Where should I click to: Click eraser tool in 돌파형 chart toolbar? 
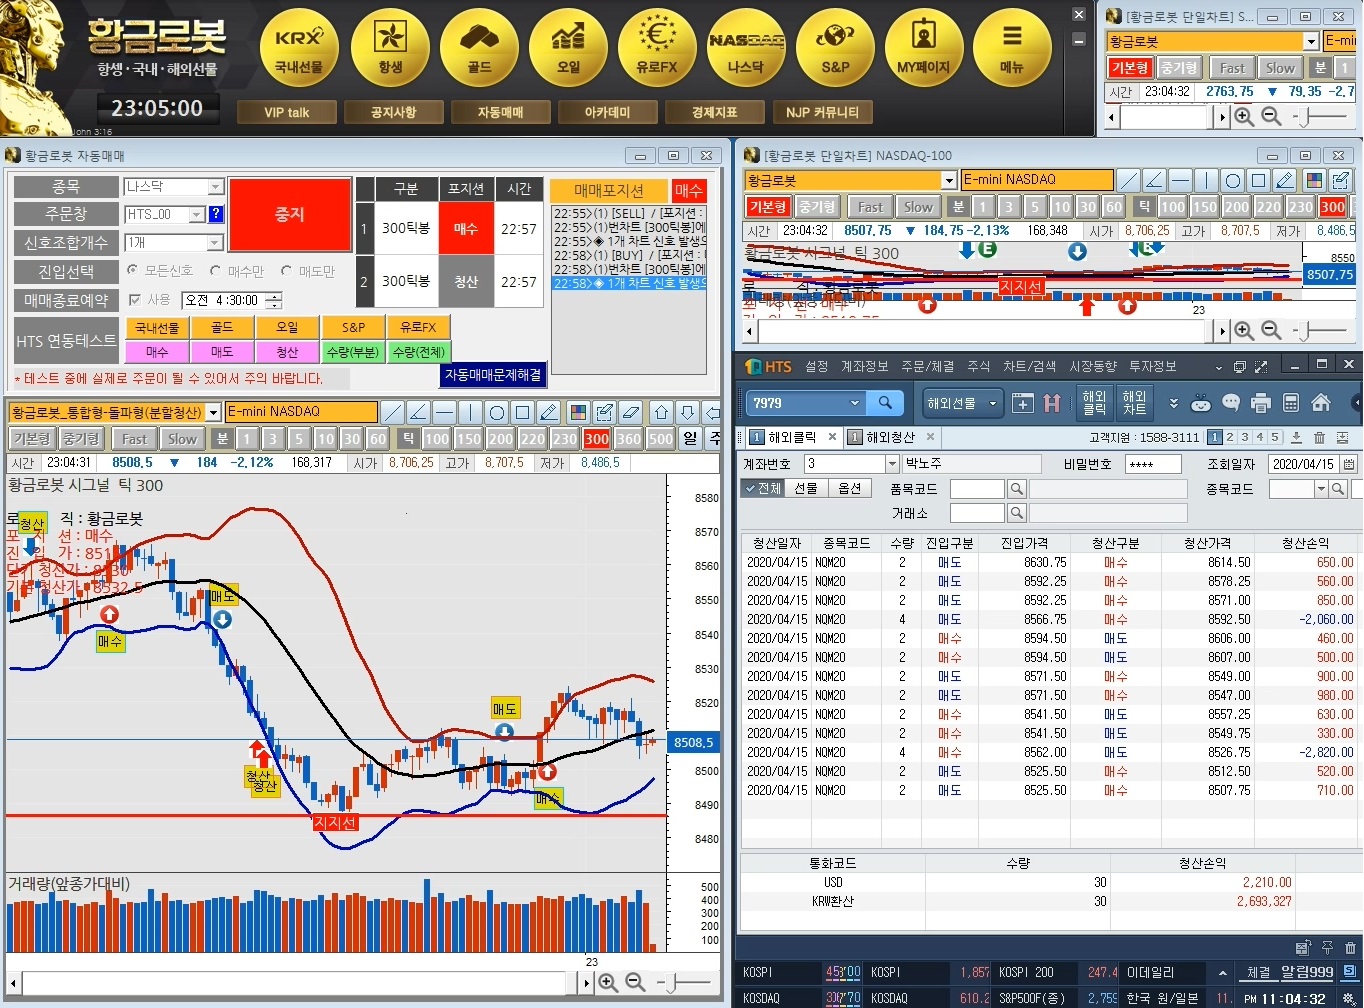[x=630, y=412]
